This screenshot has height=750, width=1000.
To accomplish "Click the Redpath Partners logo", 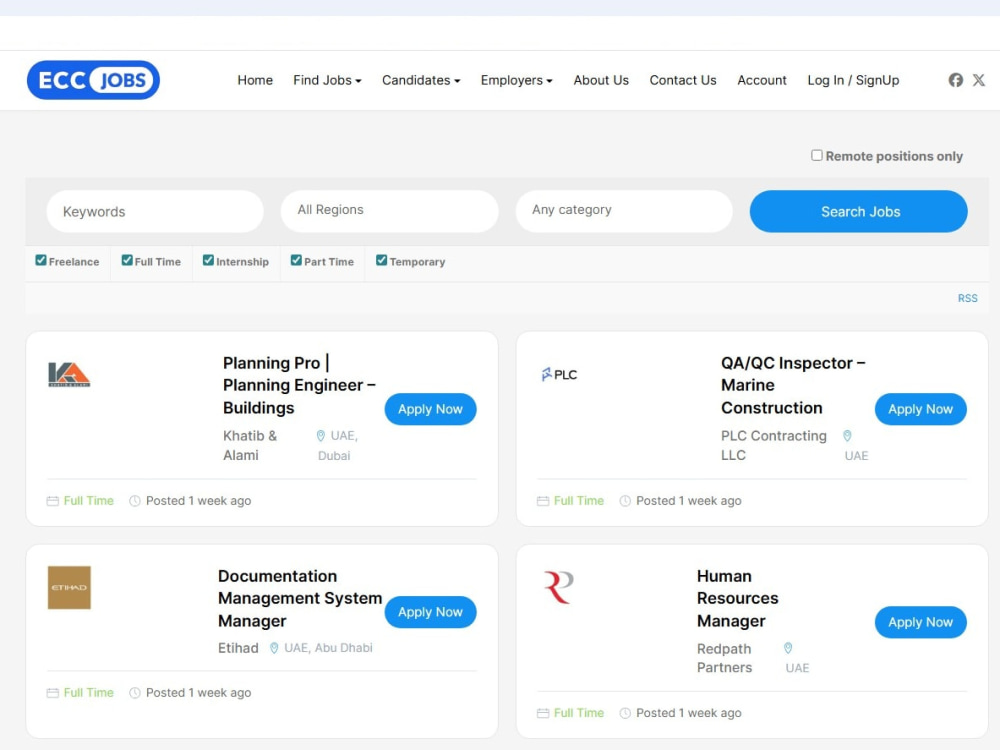I will point(559,587).
